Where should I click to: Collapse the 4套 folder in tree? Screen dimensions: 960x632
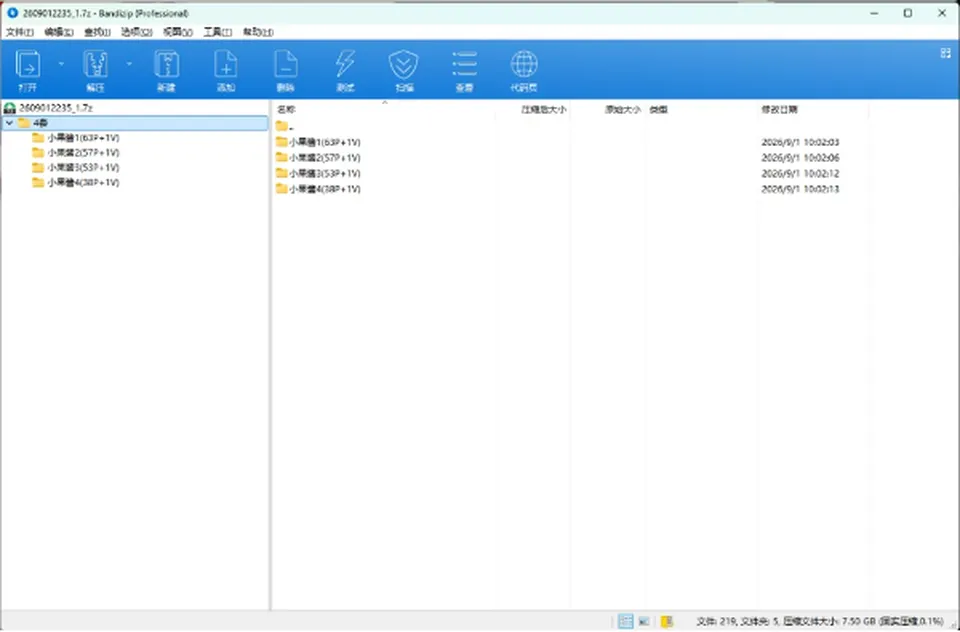9,123
